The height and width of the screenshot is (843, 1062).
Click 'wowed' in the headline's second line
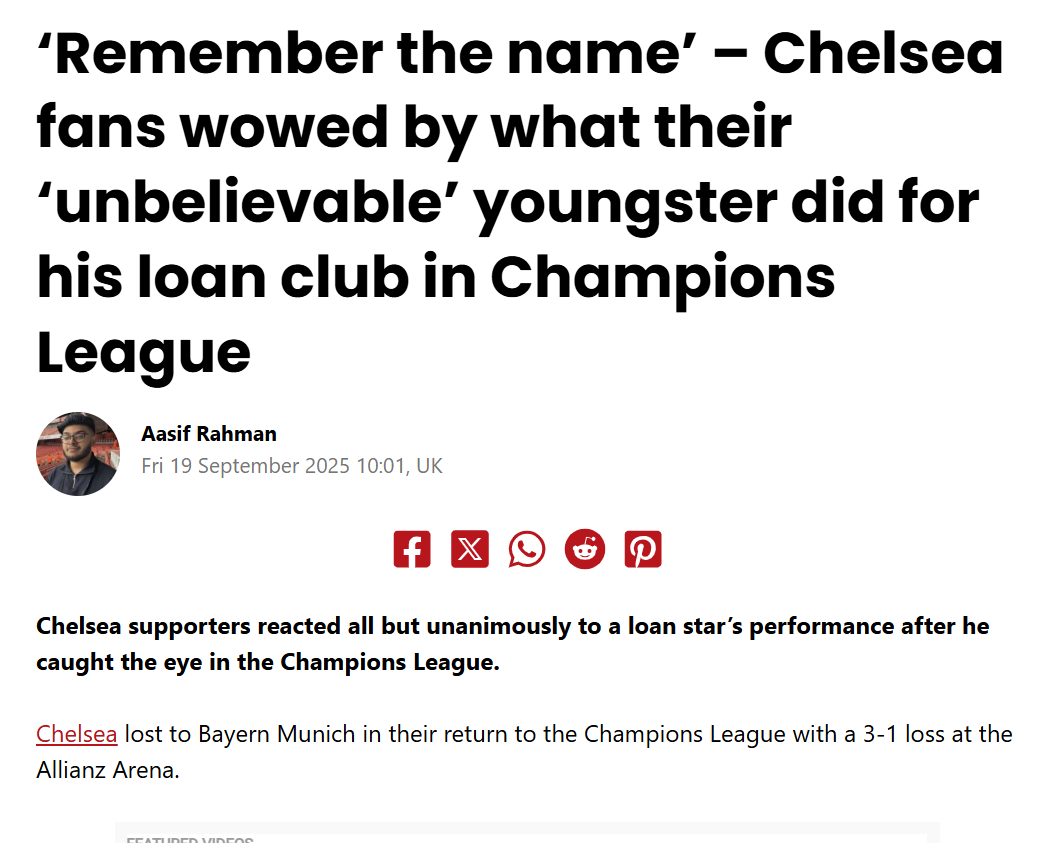coord(311,129)
